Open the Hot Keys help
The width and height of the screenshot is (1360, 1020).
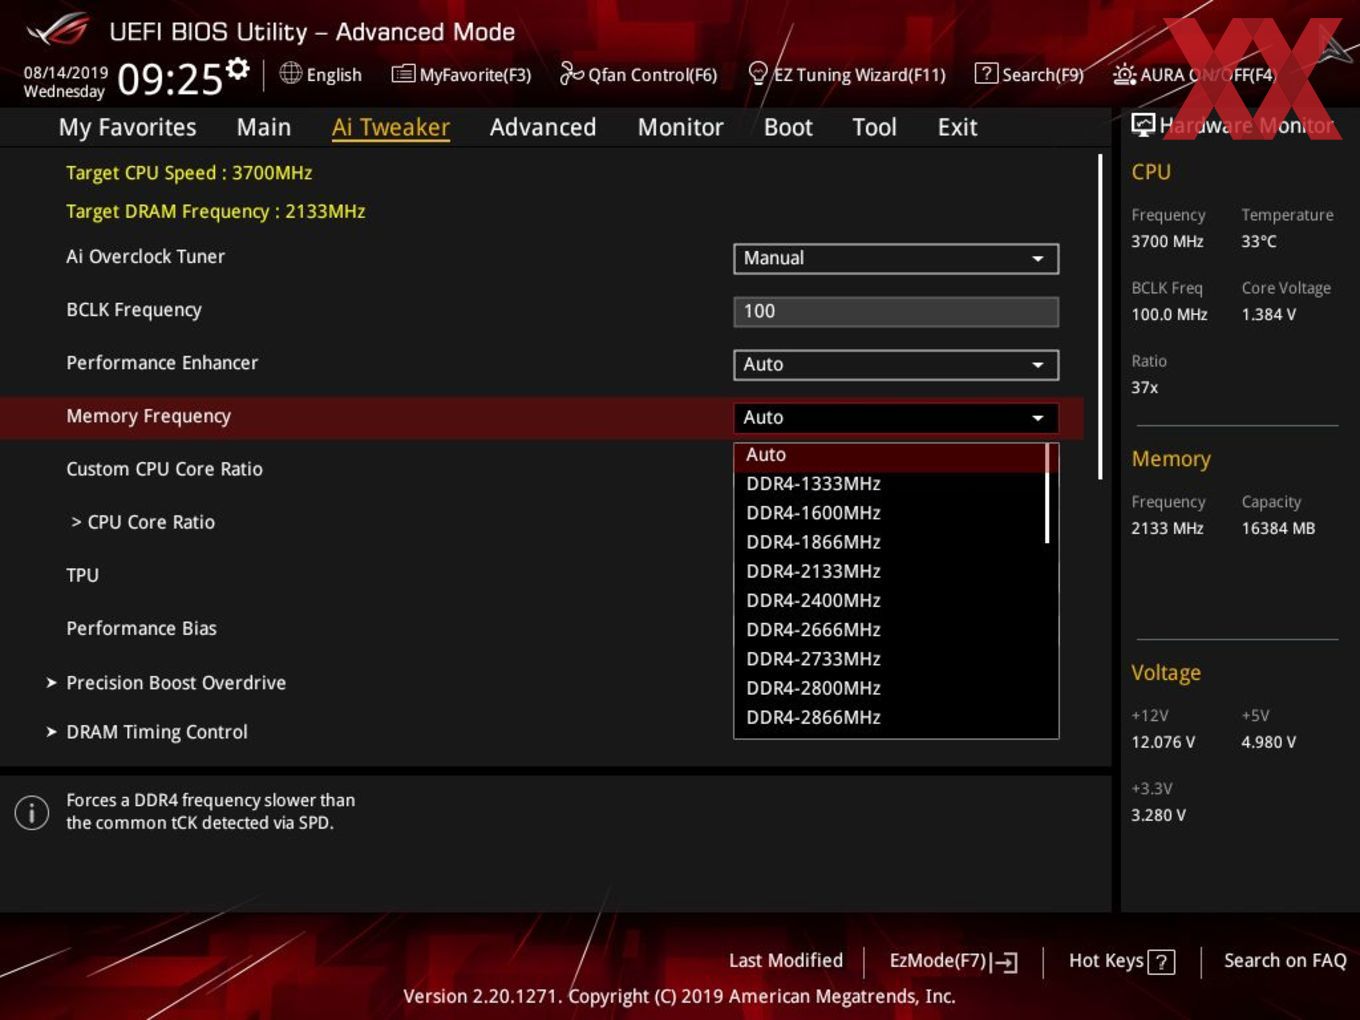tap(1122, 961)
